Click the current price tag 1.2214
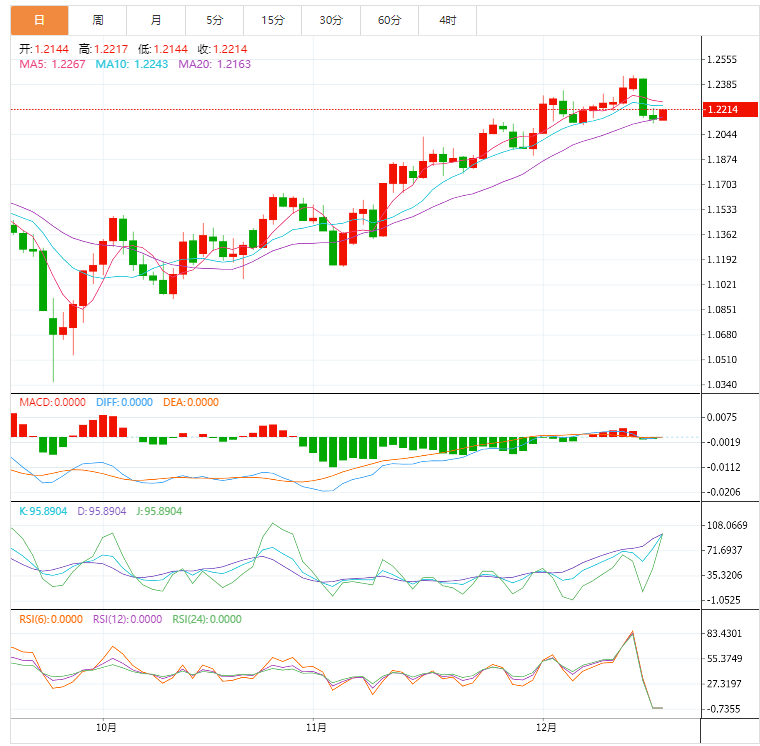Image resolution: width=760 pixels, height=746 pixels. pyautogui.click(x=722, y=109)
